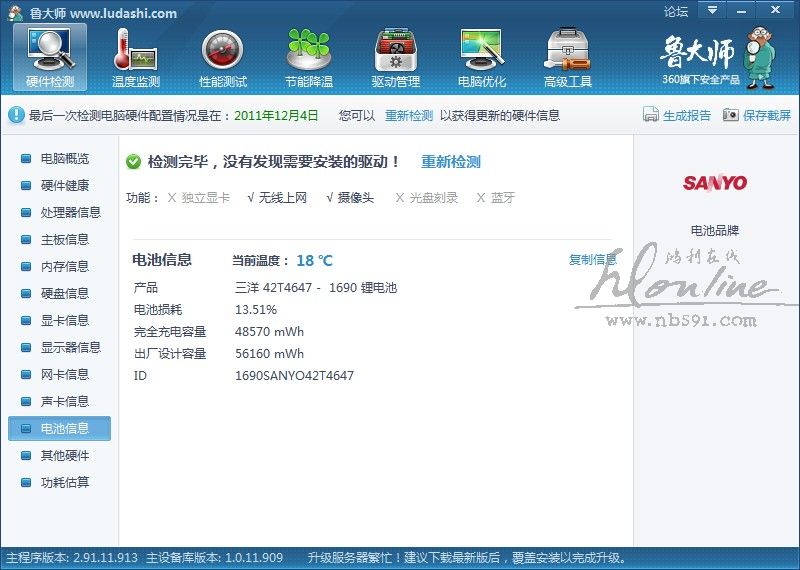Click 保存截屏 to save screenshot
The width and height of the screenshot is (800, 570).
[757, 115]
